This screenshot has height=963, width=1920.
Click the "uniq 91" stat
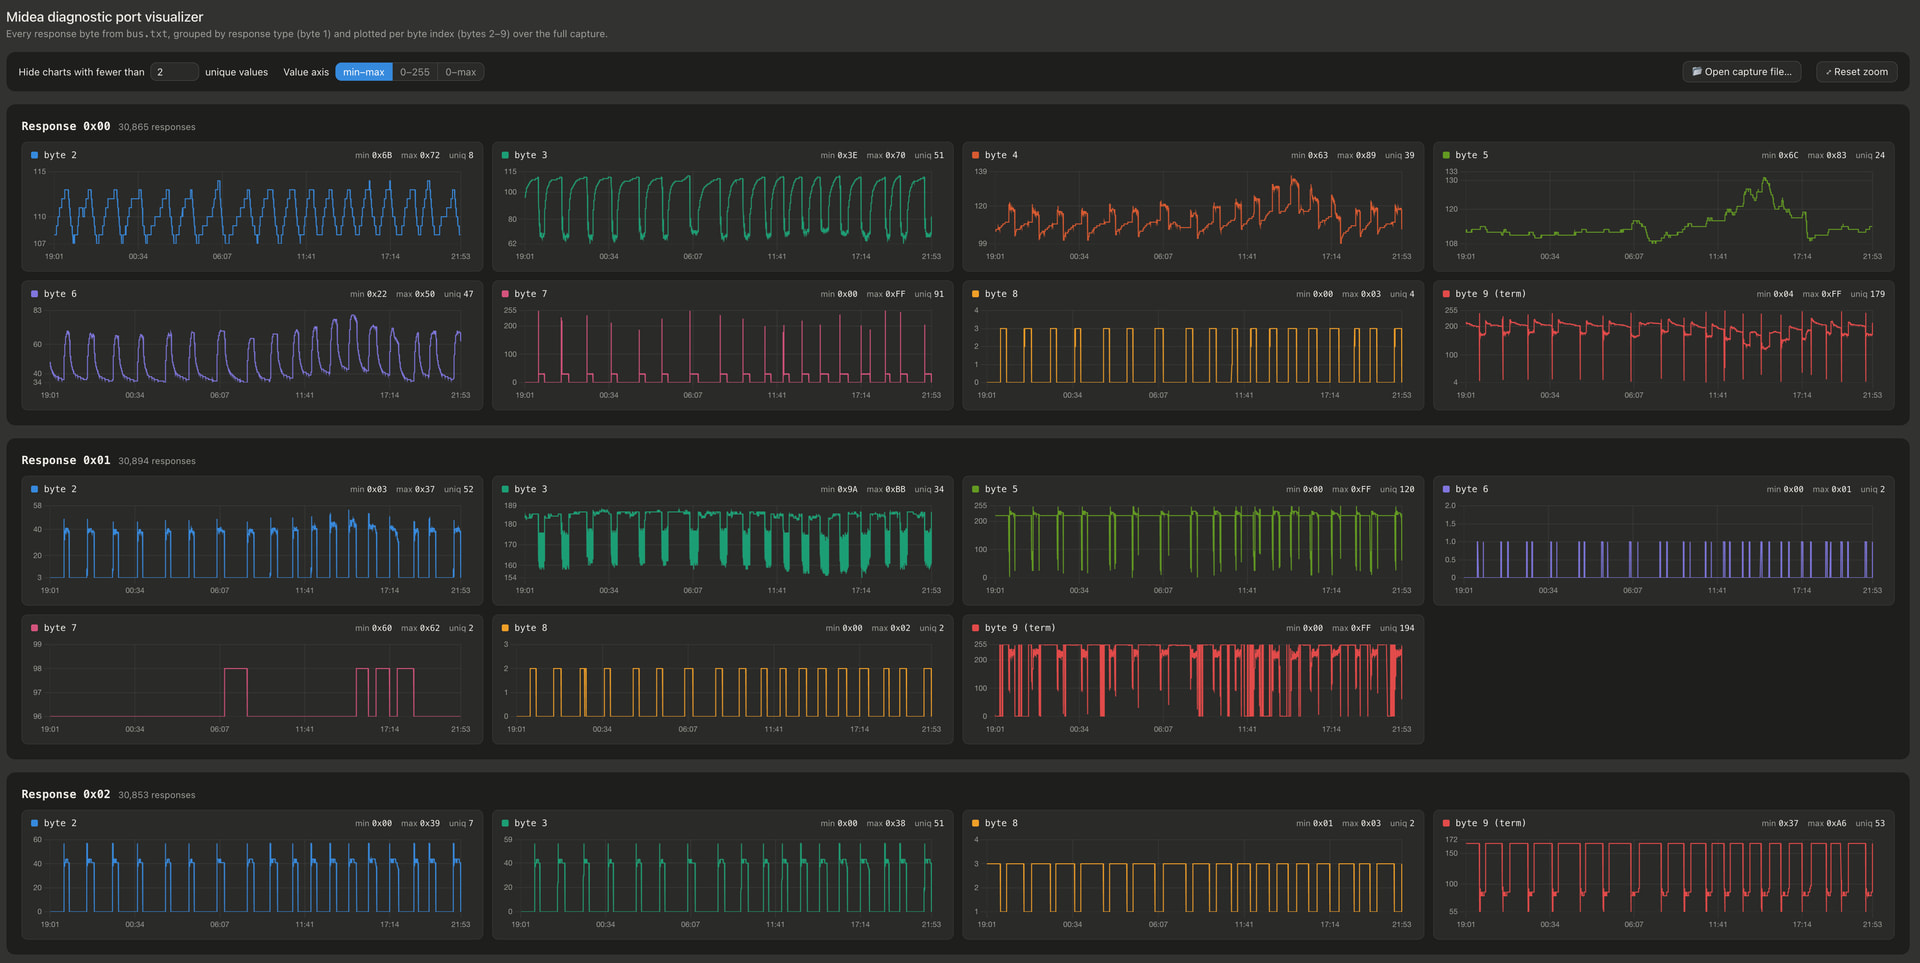(x=929, y=294)
